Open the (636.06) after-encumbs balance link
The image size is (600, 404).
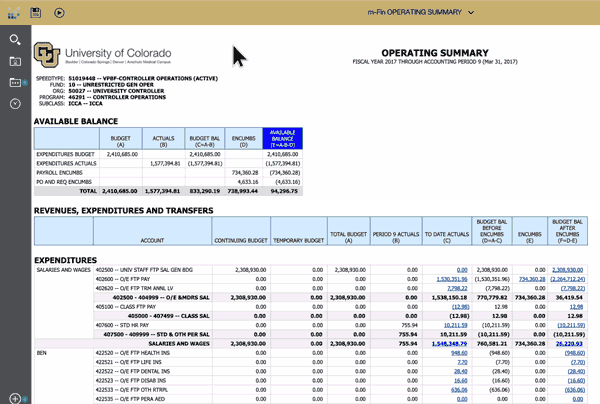(575, 390)
